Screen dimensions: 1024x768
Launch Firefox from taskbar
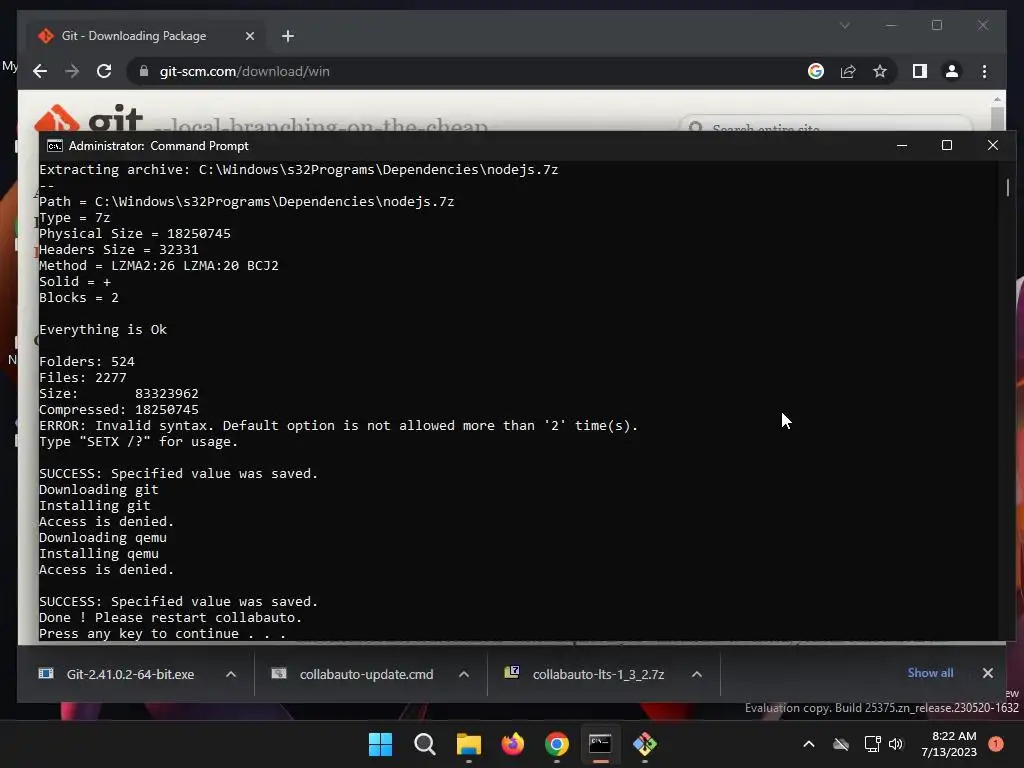[513, 744]
